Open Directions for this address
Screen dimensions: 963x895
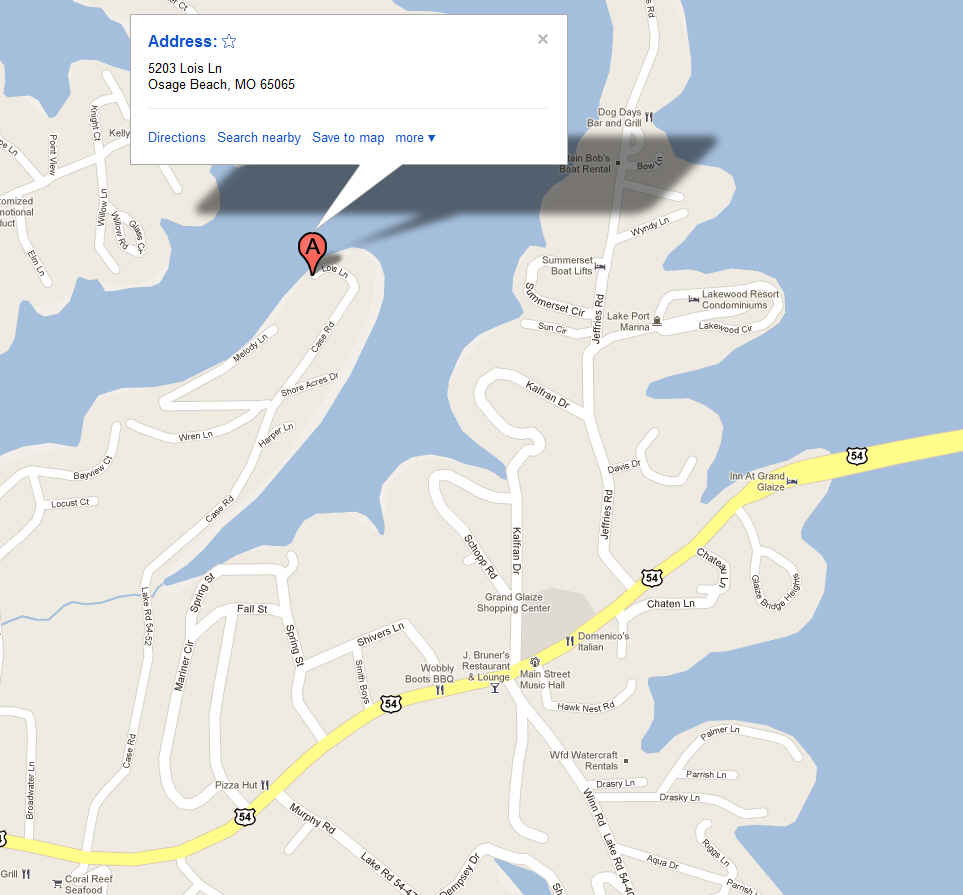point(177,138)
